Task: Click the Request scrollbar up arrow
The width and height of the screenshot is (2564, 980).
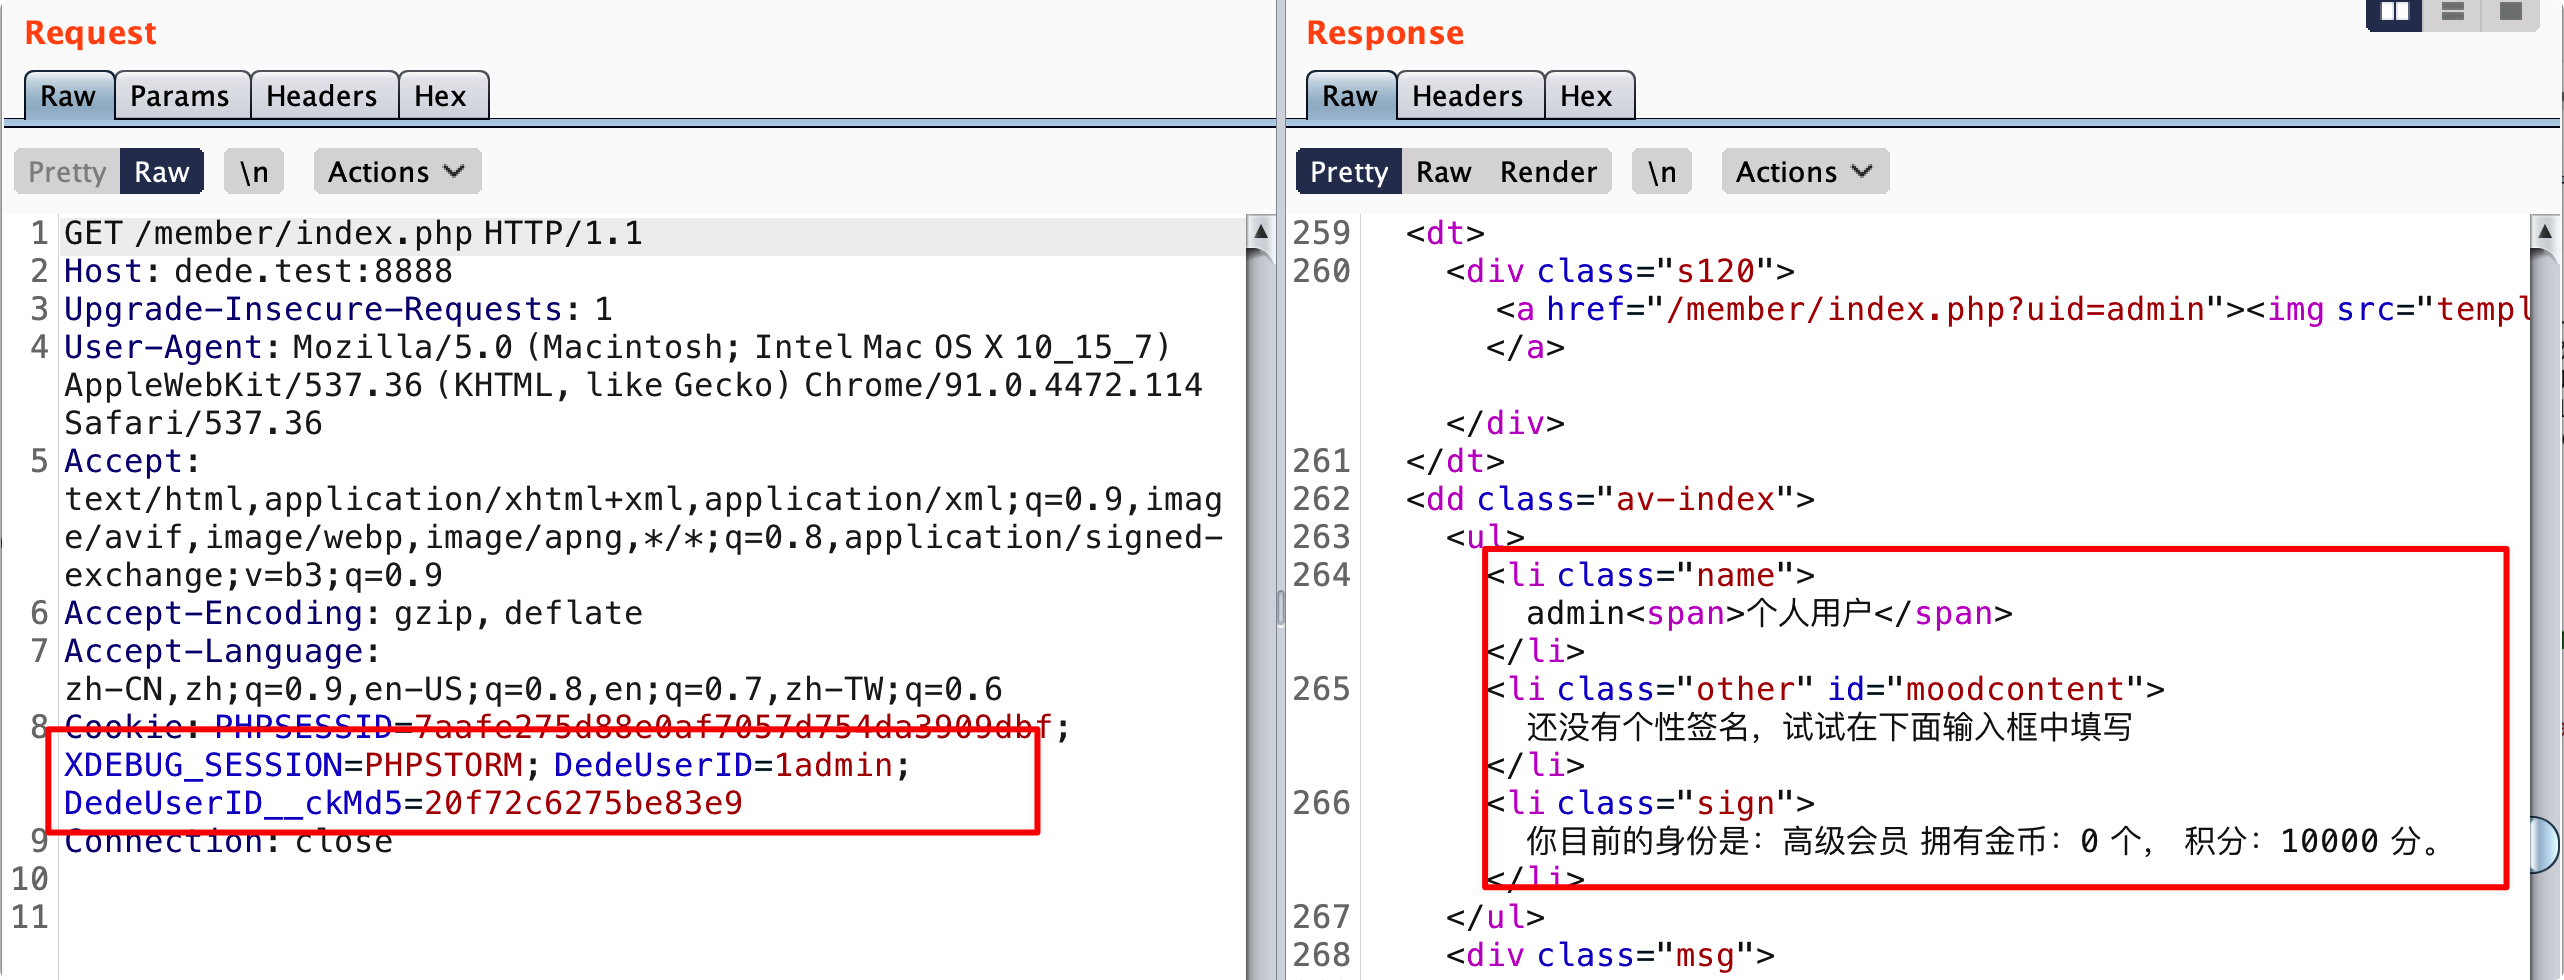Action: (x=1261, y=232)
